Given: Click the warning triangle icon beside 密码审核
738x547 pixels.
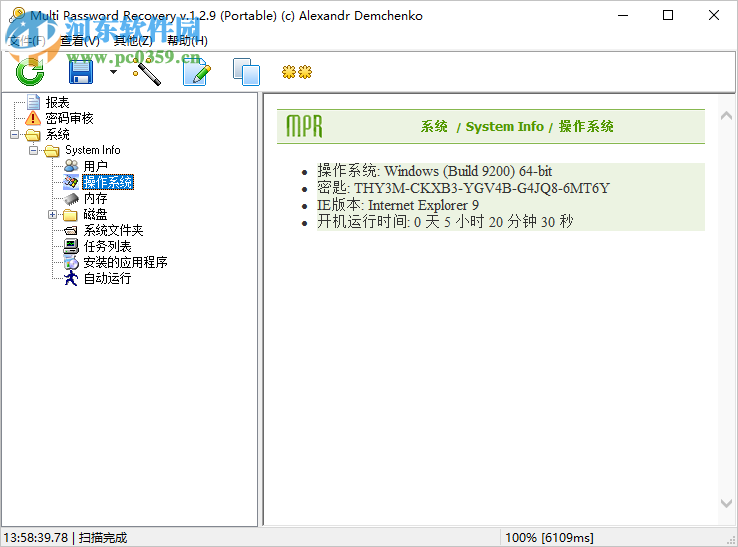Looking at the screenshot, I should (x=33, y=118).
